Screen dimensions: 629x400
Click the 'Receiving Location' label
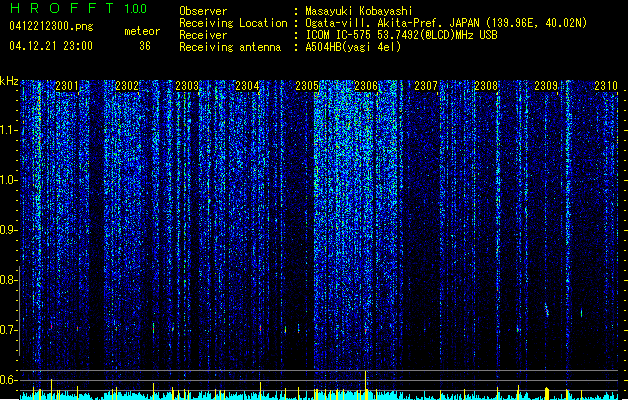tap(233, 23)
